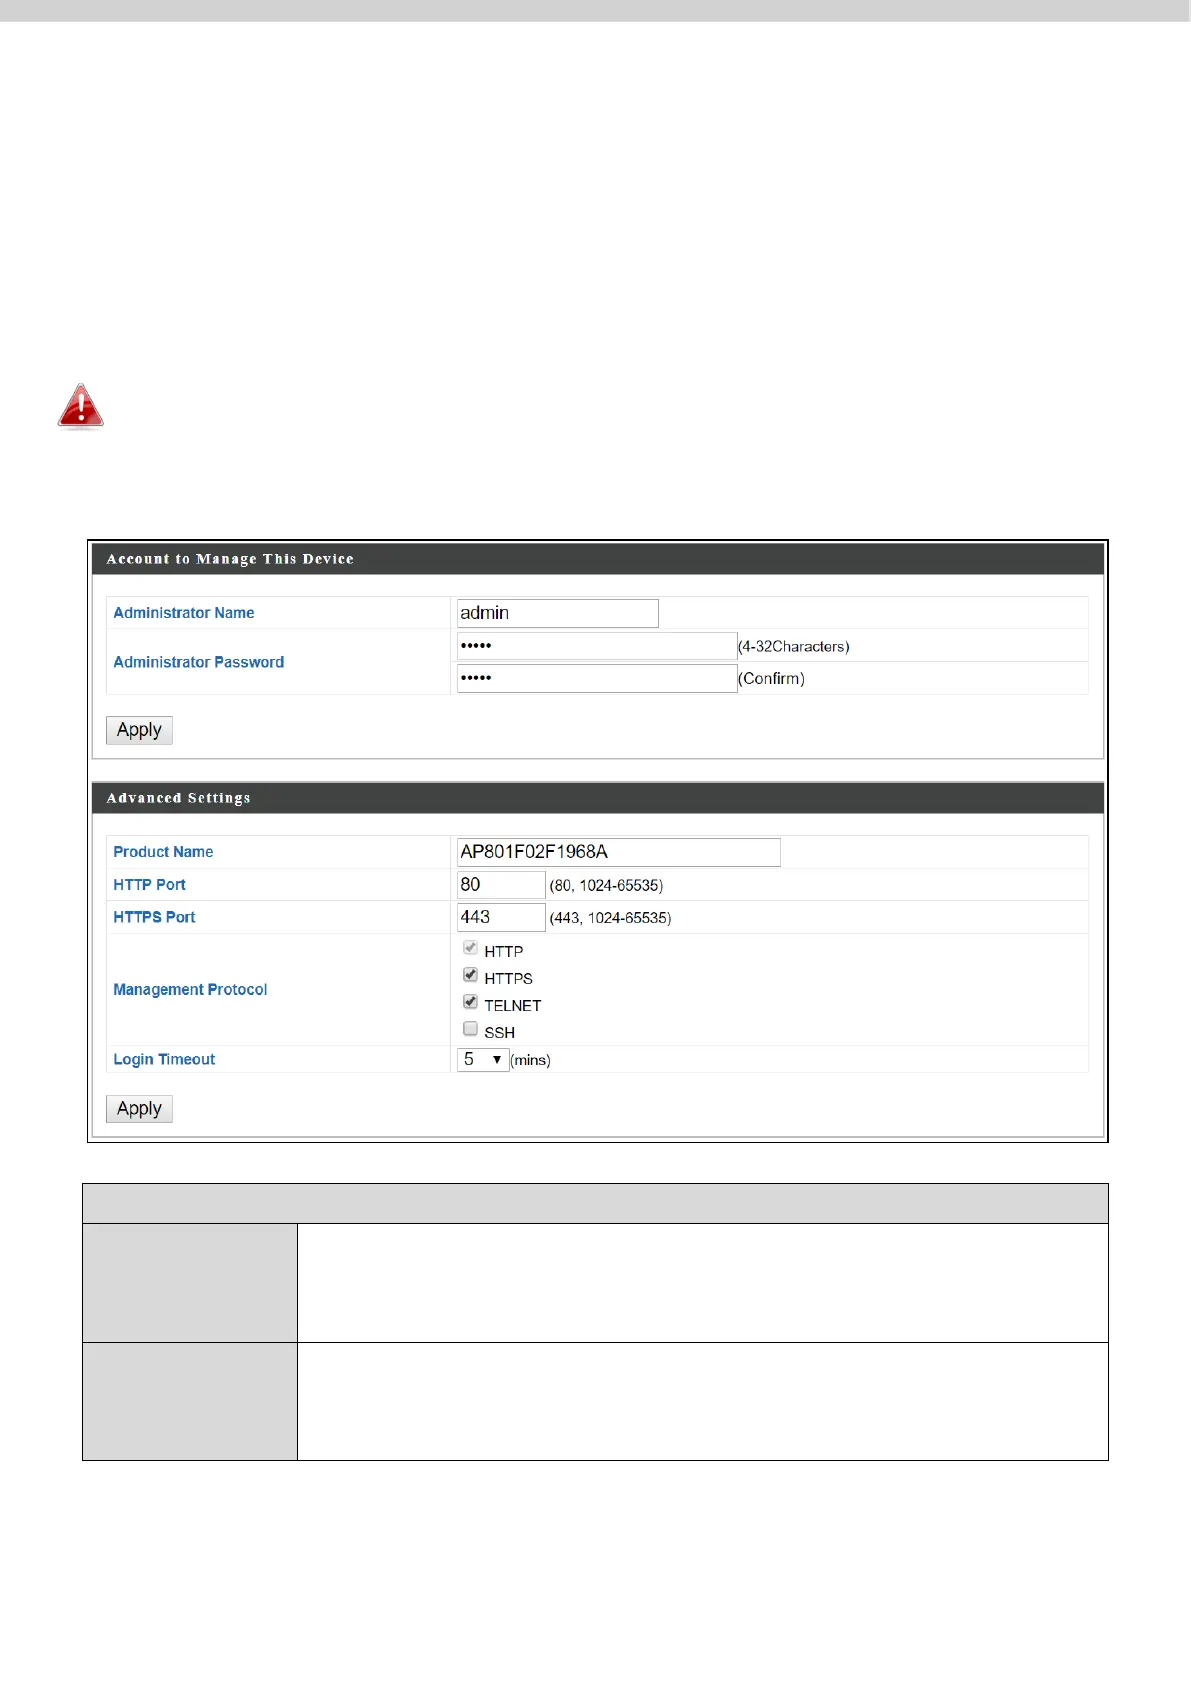The width and height of the screenshot is (1191, 1684).
Task: Apply the account settings
Action: 139,730
